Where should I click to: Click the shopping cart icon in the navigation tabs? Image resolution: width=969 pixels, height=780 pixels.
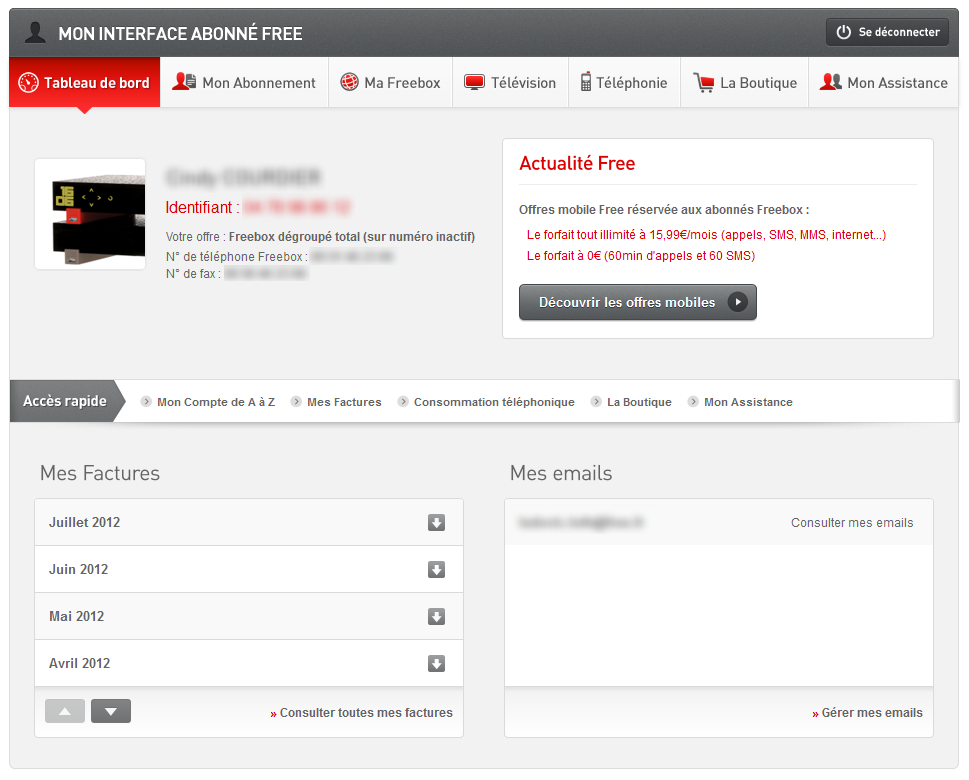[x=703, y=82]
